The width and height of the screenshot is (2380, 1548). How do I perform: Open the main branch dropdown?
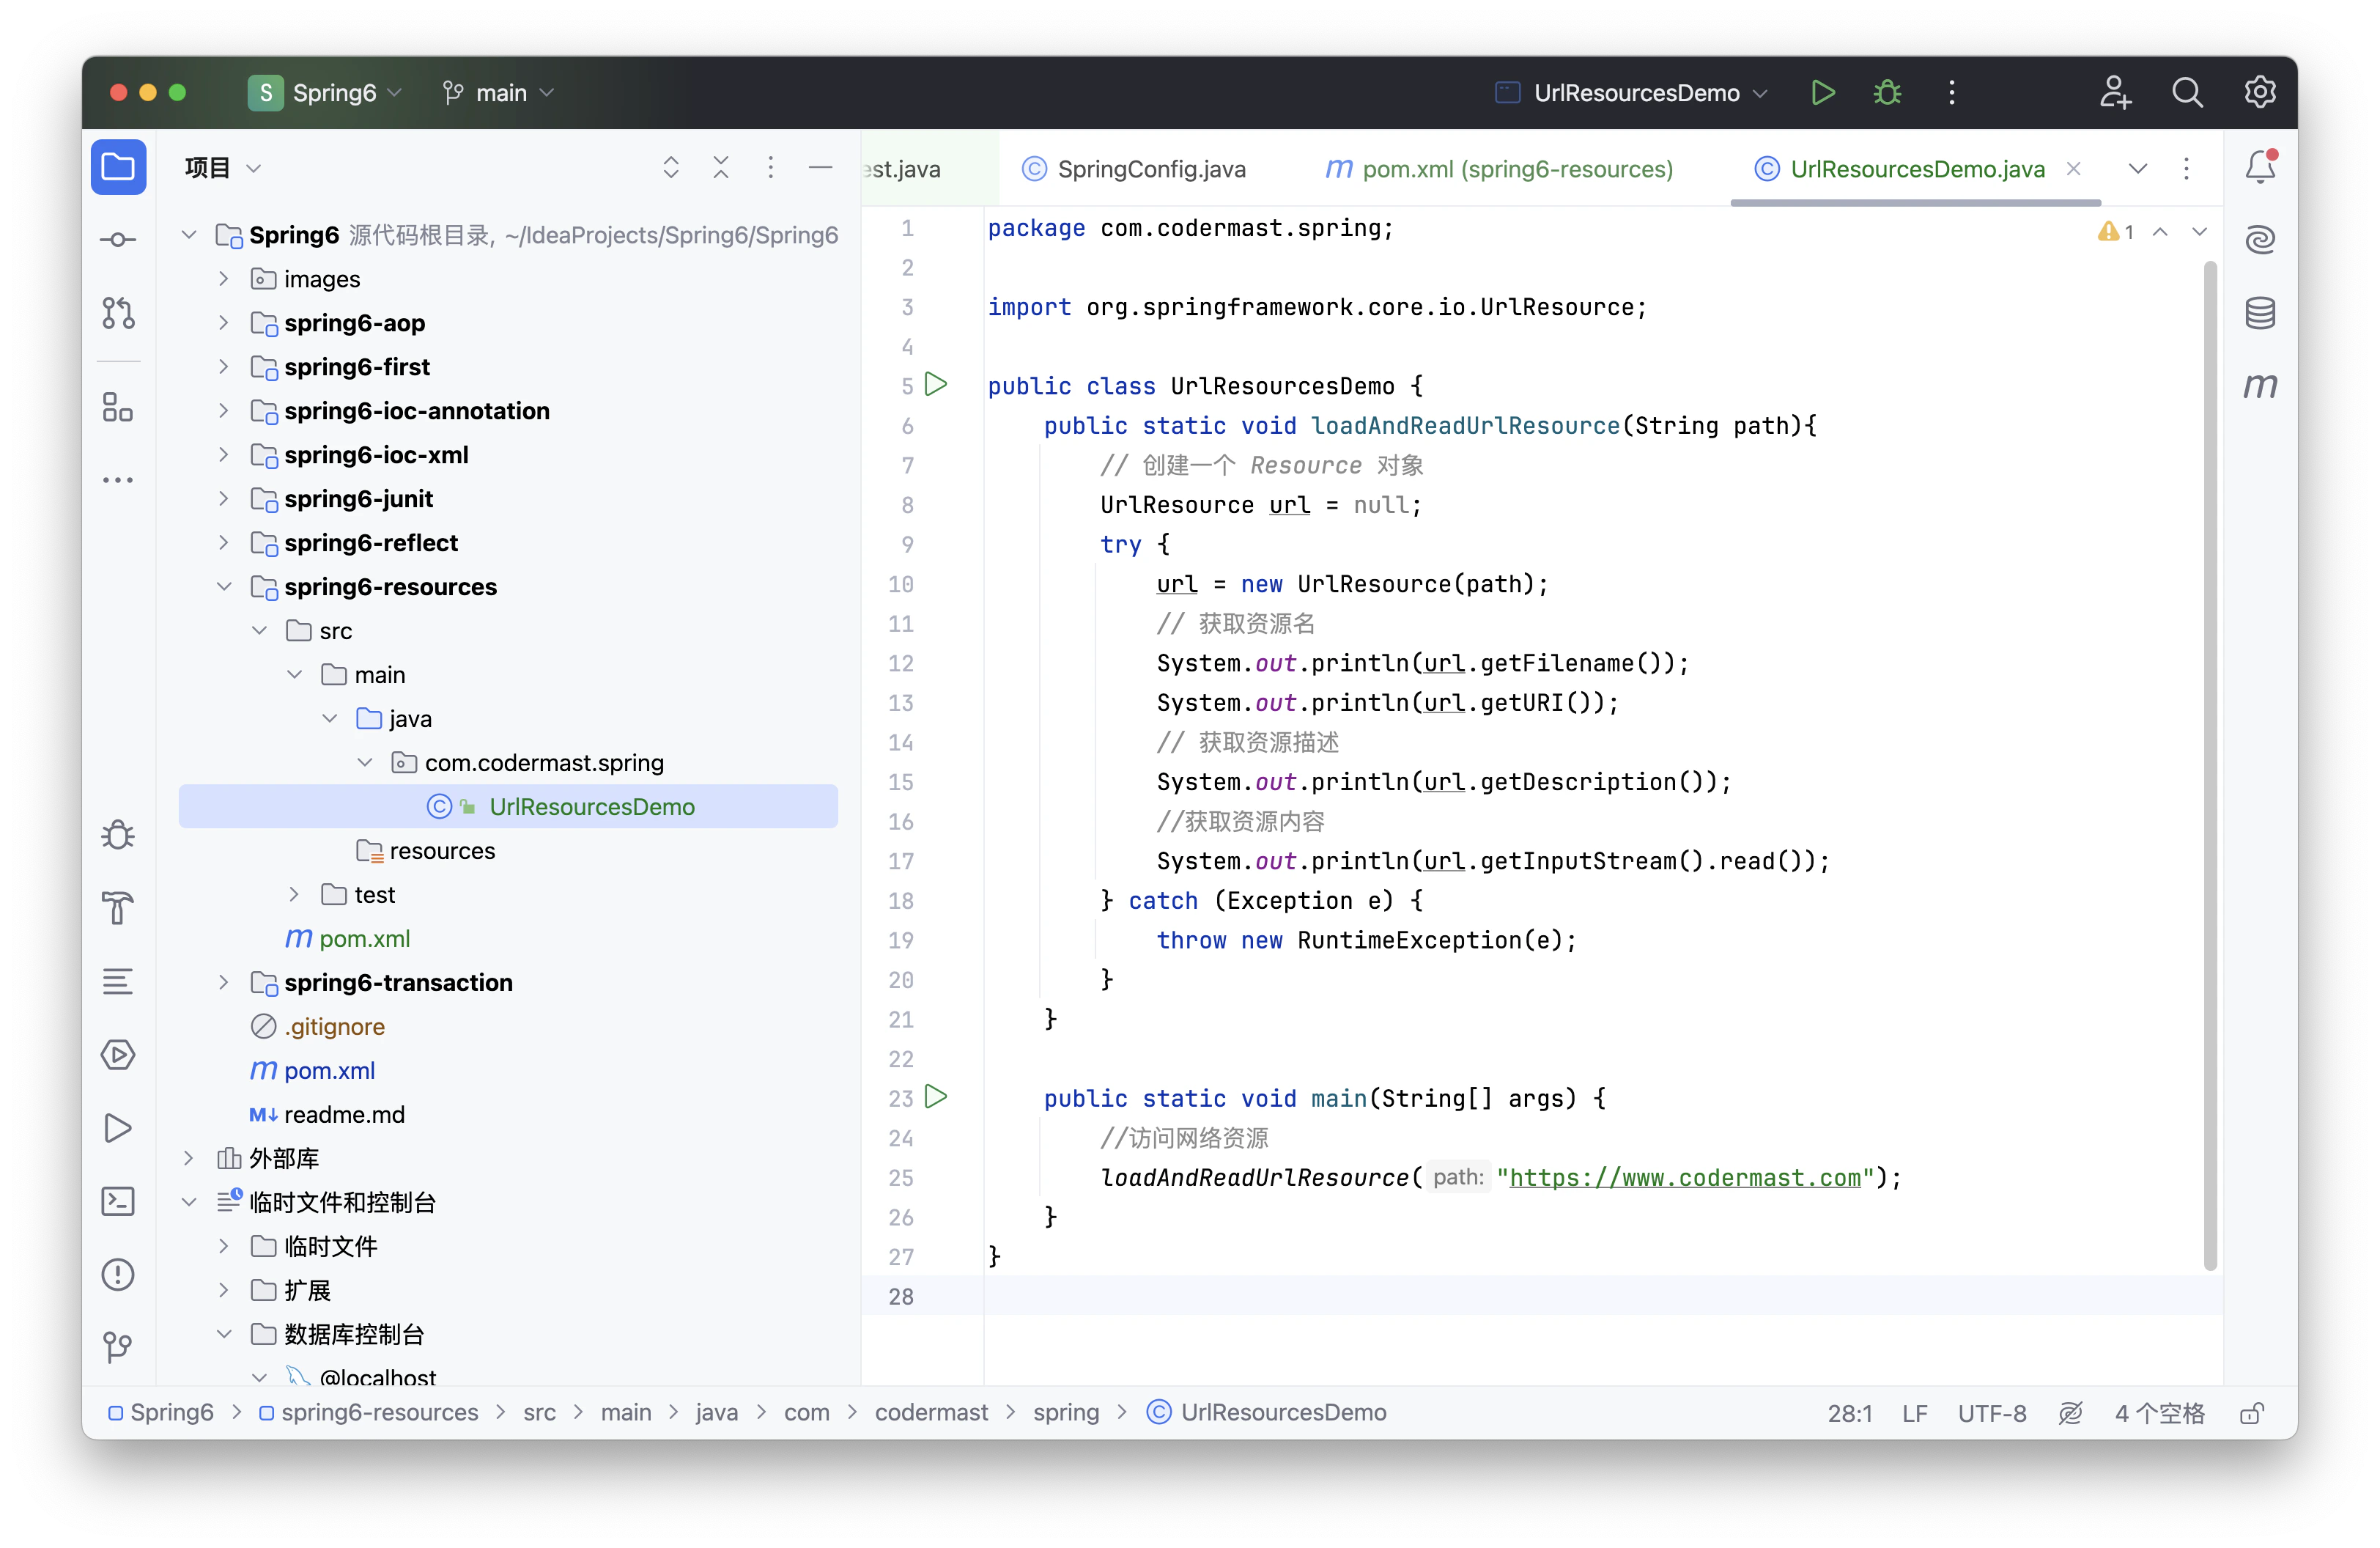click(499, 93)
